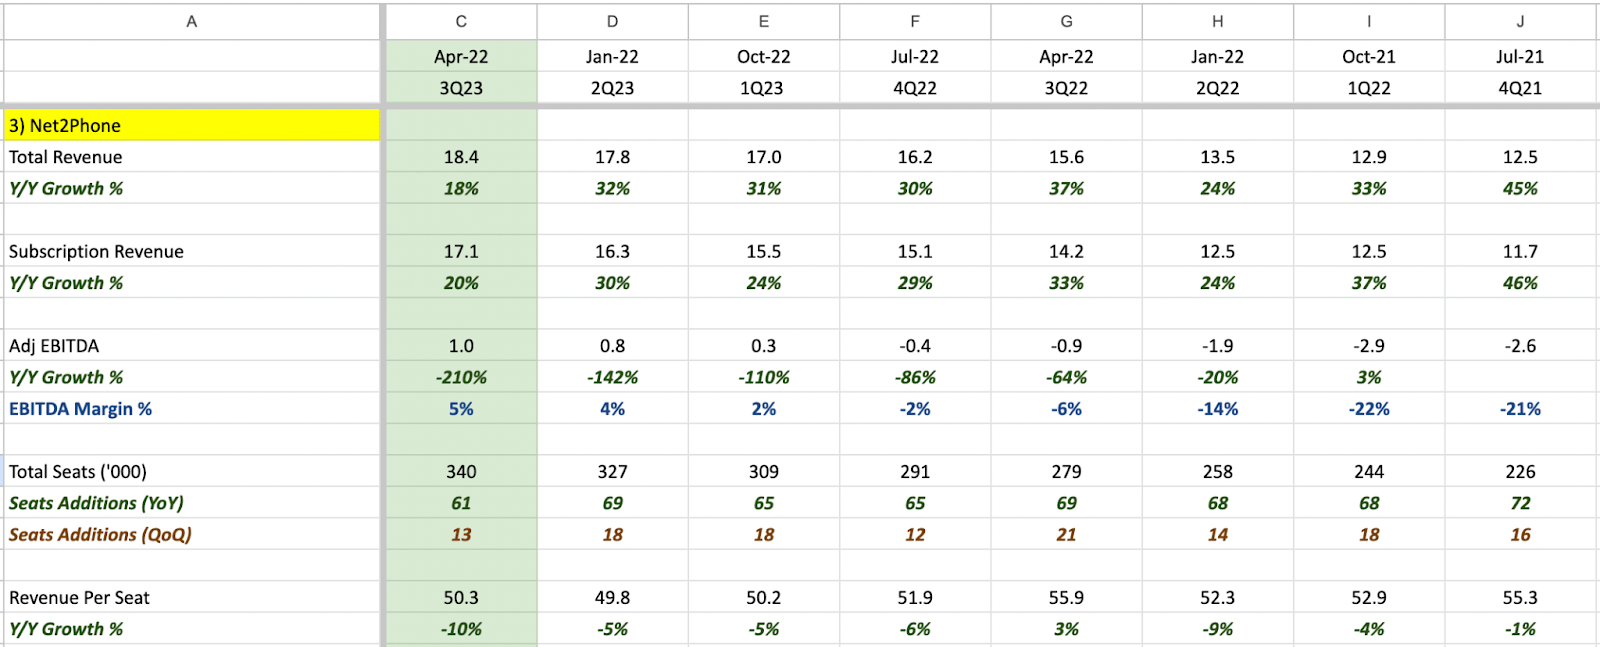Click the 3Q23 quarter cell

click(461, 88)
